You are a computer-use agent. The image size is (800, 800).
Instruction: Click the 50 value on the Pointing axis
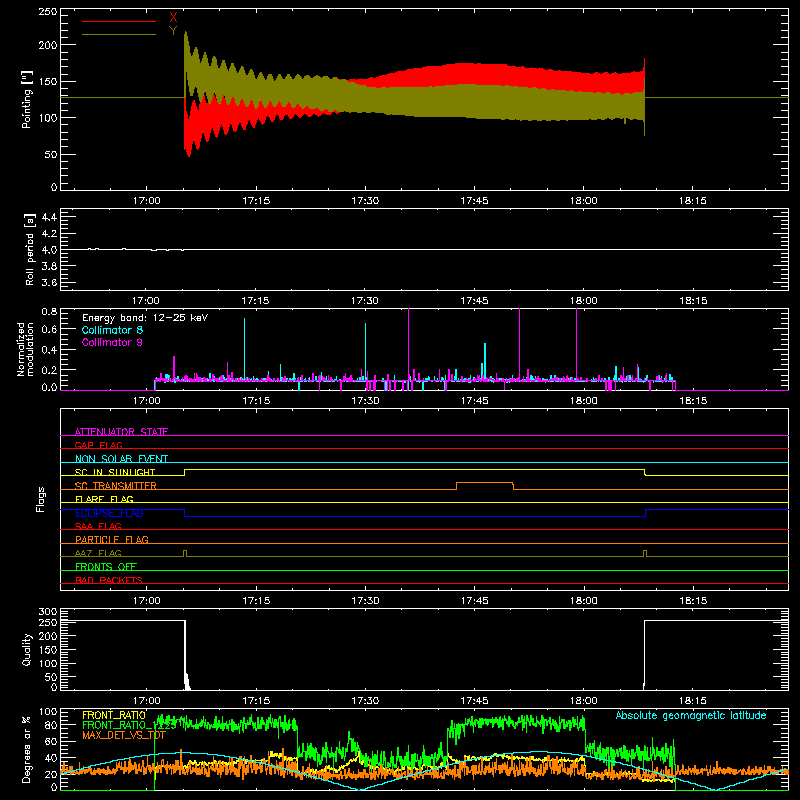[x=52, y=155]
